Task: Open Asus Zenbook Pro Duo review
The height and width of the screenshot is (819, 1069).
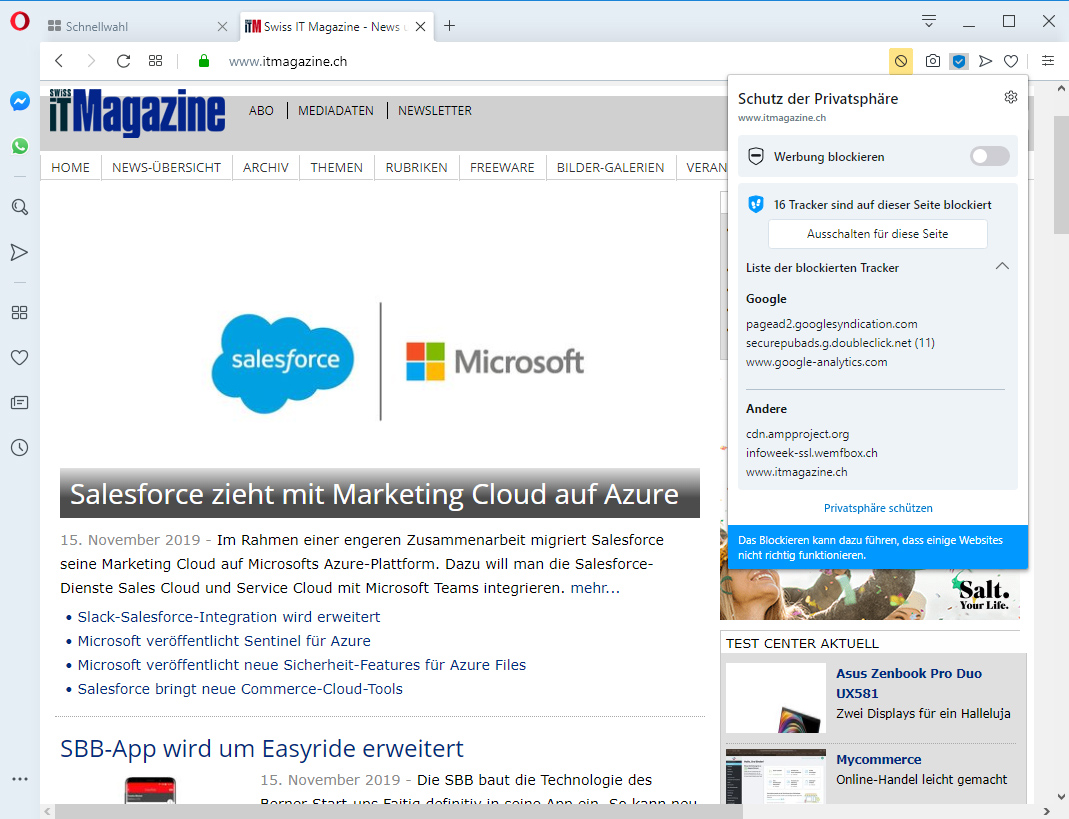Action: point(909,683)
